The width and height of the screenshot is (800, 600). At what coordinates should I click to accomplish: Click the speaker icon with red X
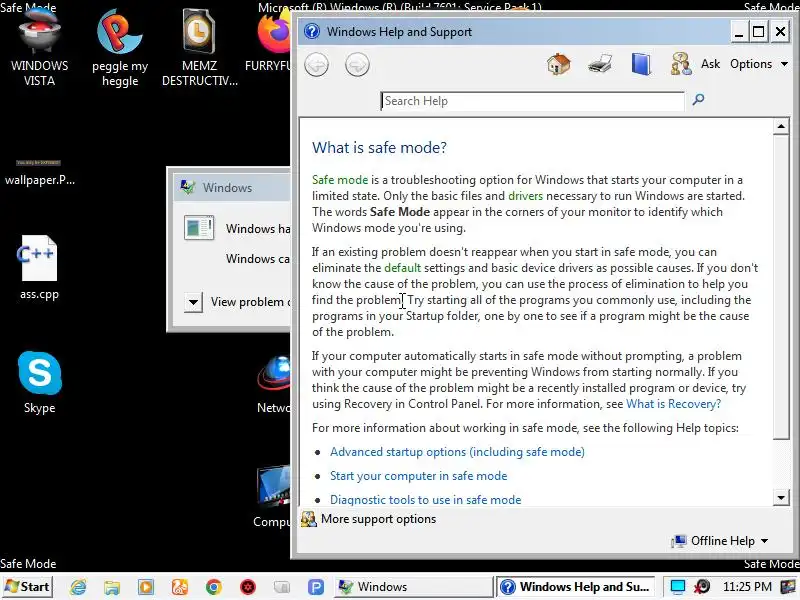pos(702,587)
